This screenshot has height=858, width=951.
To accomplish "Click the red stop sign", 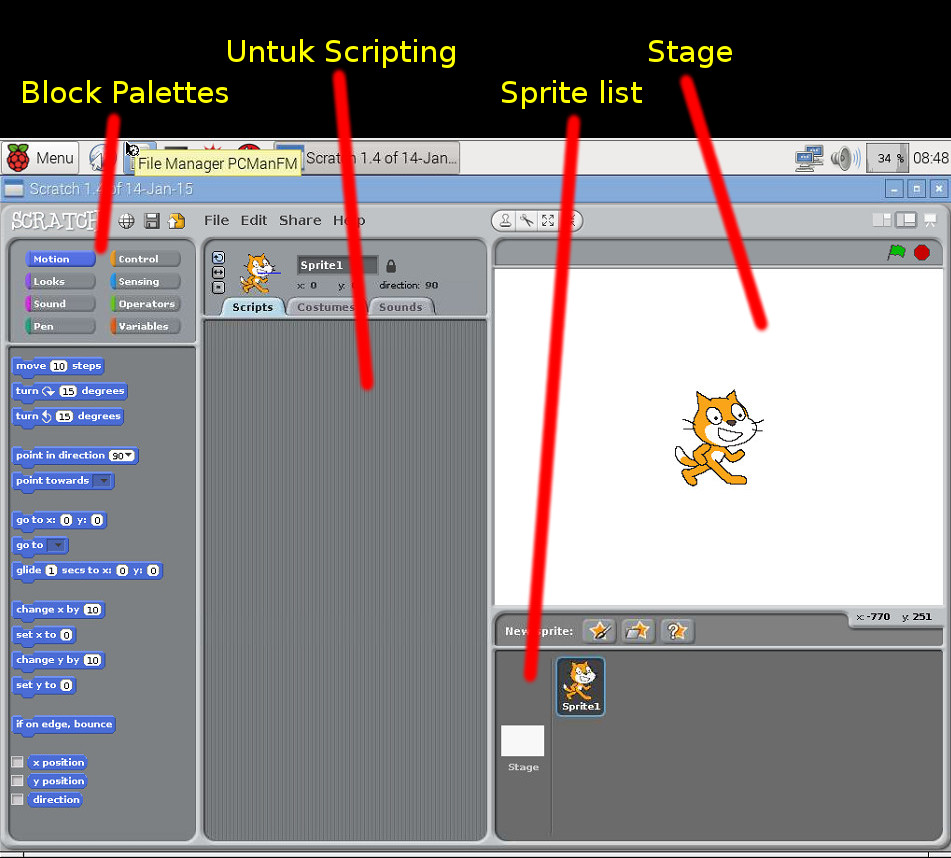I will [921, 253].
